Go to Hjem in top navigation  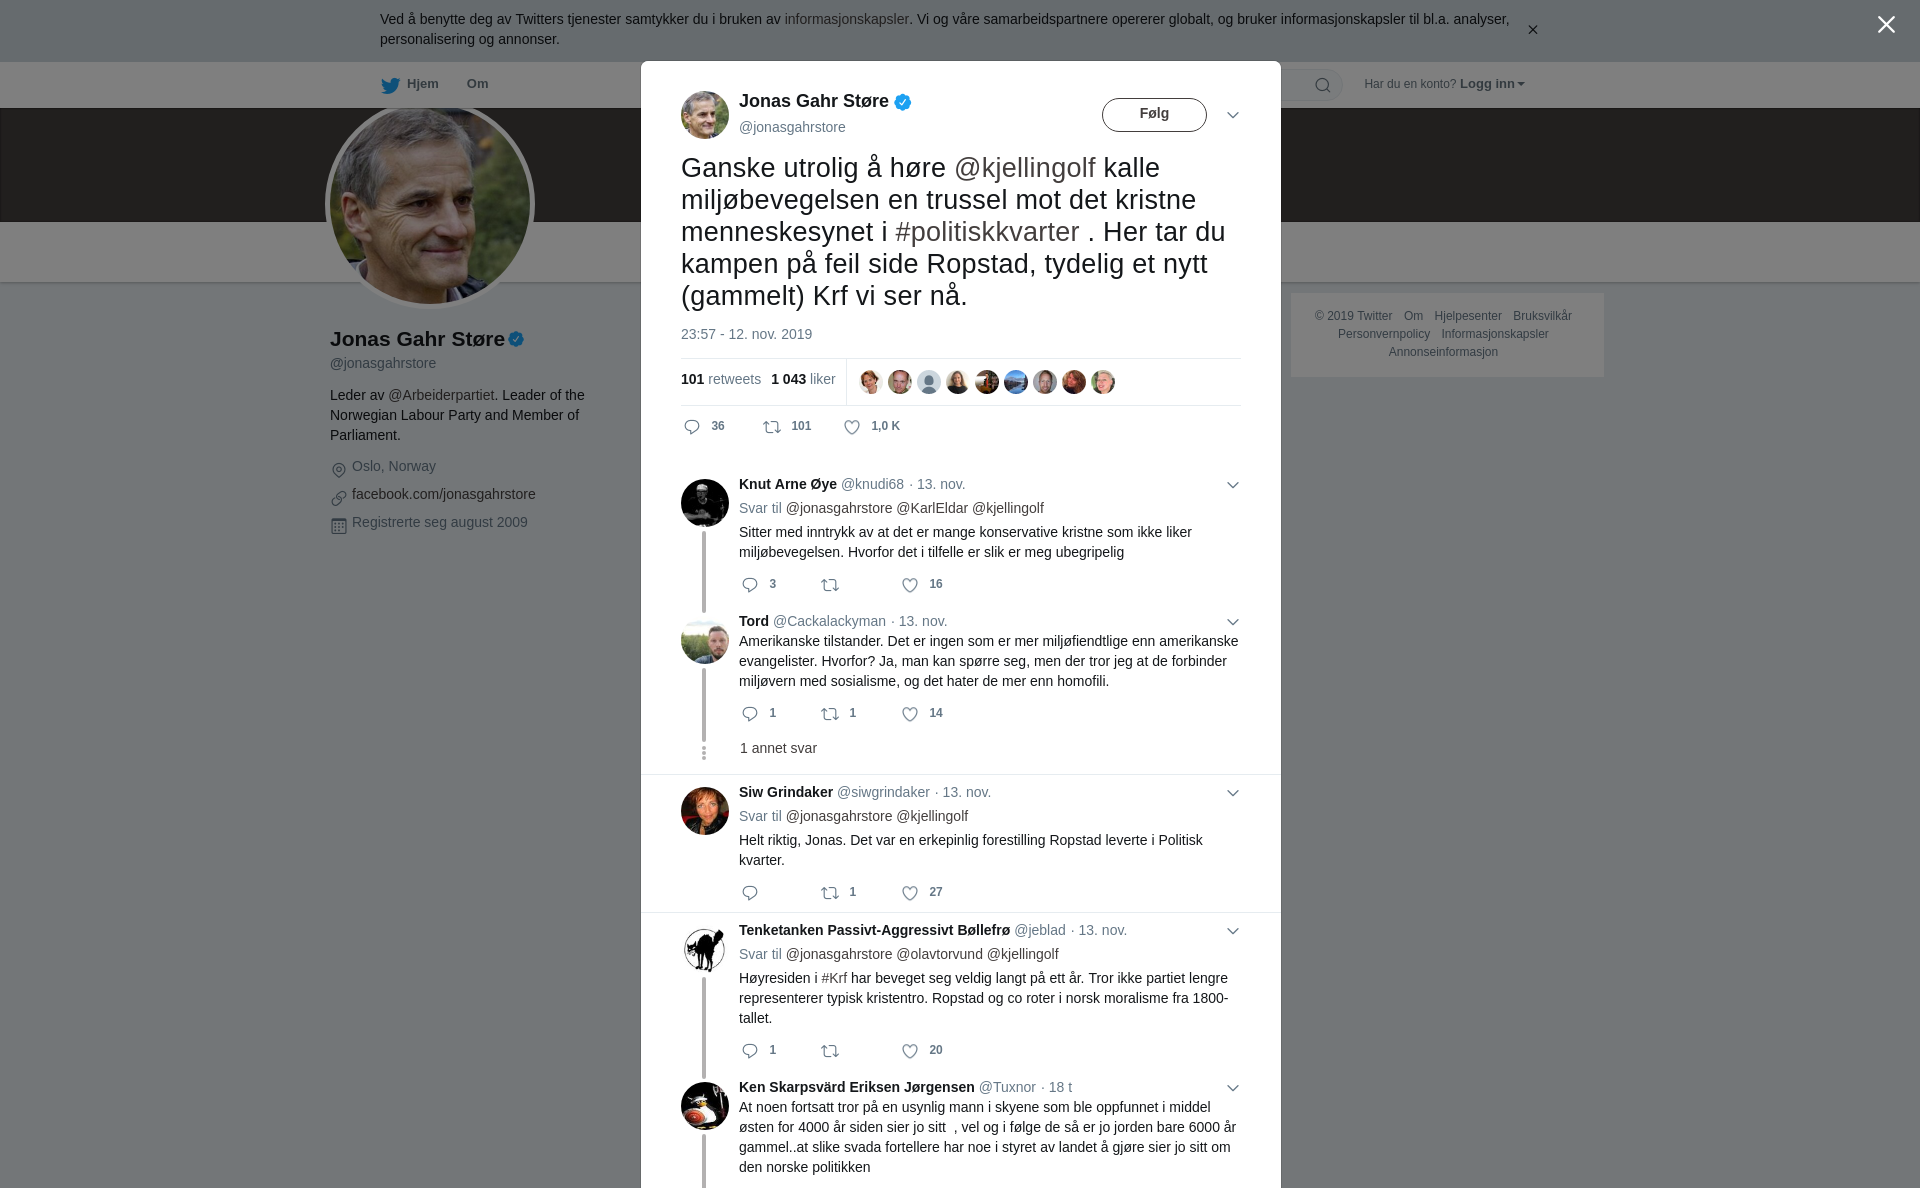(410, 84)
